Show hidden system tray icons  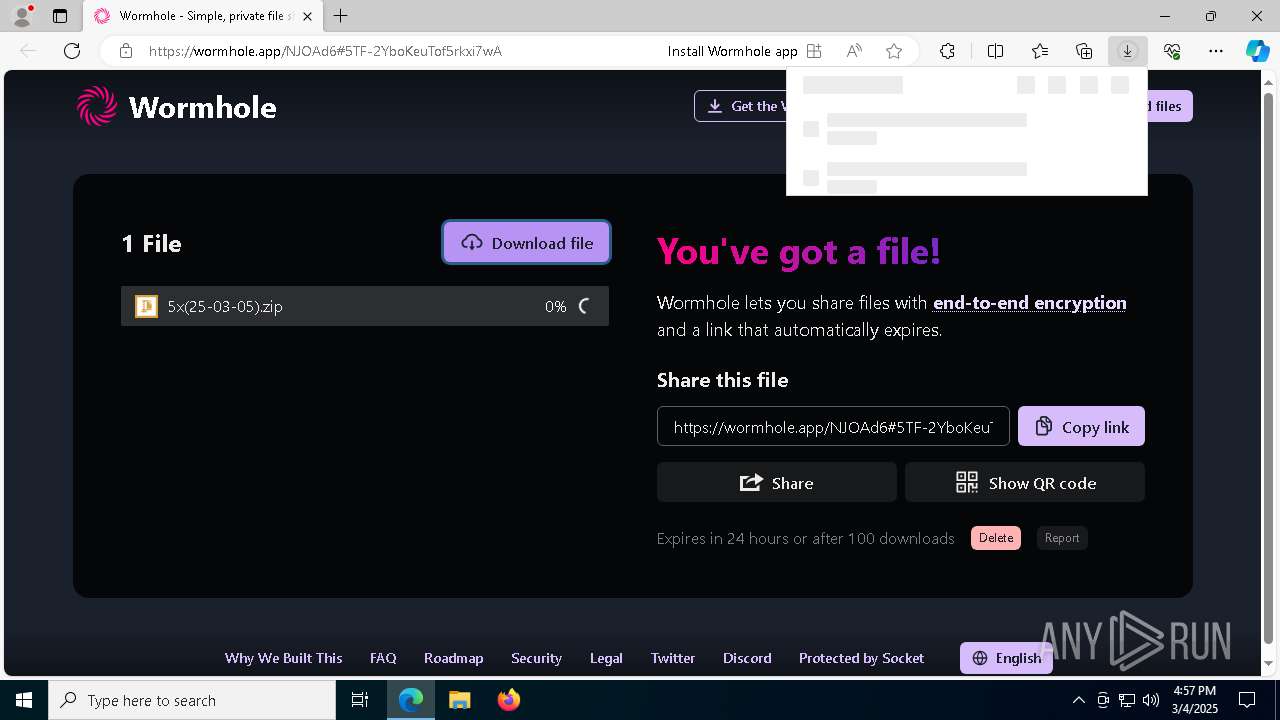tap(1079, 700)
